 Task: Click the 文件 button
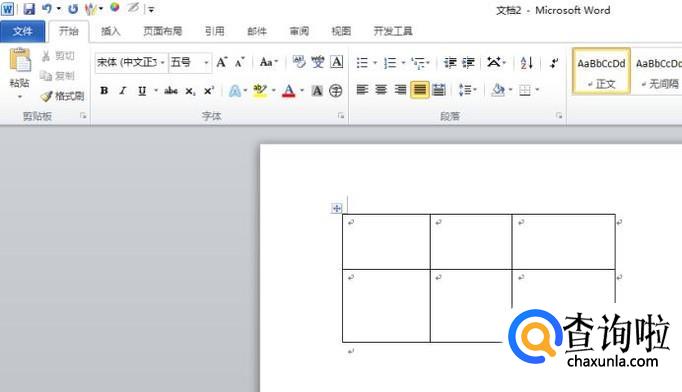tap(23, 31)
